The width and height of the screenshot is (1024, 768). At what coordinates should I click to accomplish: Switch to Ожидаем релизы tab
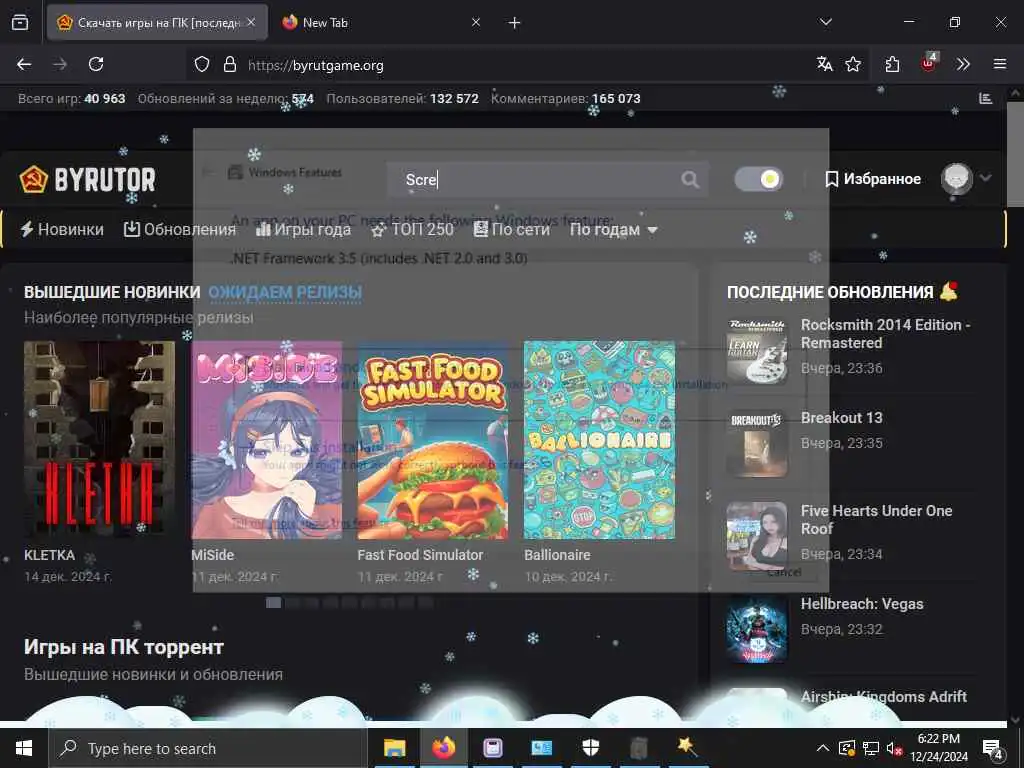pos(285,292)
